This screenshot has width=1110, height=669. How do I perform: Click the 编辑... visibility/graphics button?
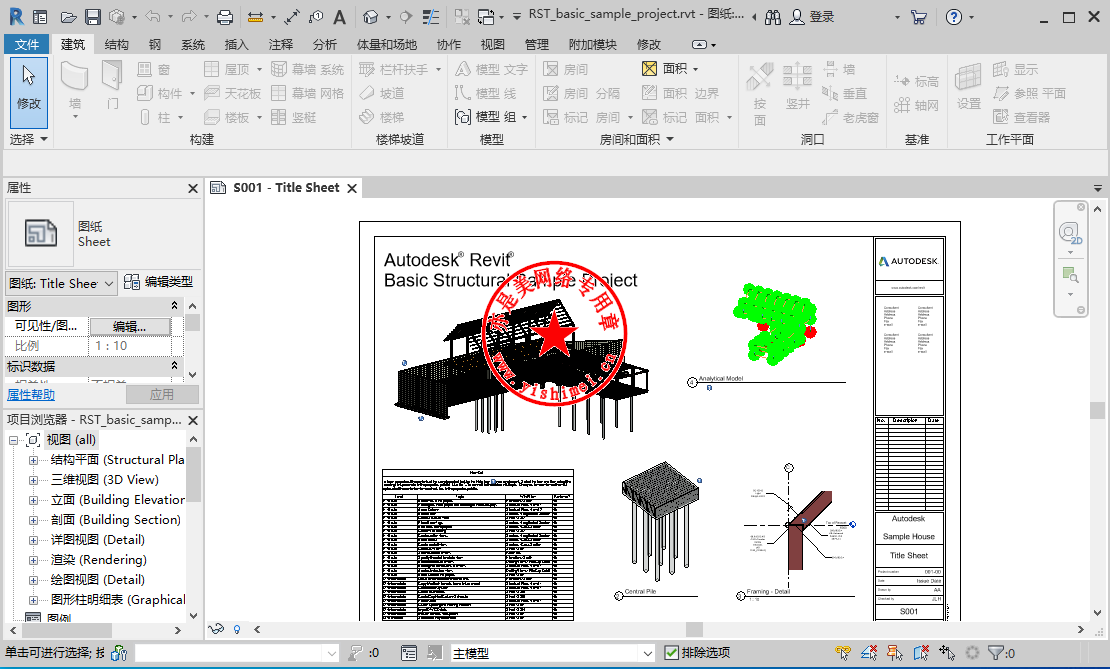coord(130,326)
